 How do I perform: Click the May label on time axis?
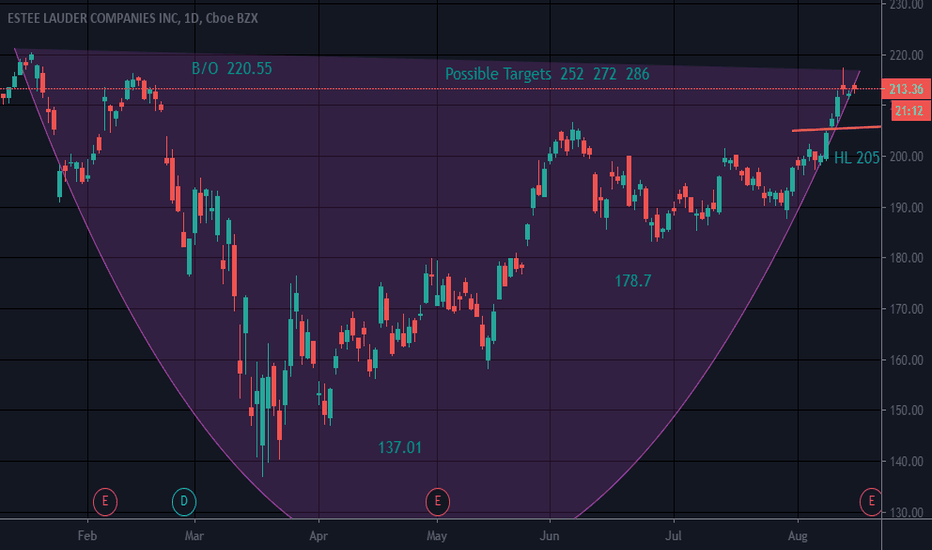[x=437, y=536]
